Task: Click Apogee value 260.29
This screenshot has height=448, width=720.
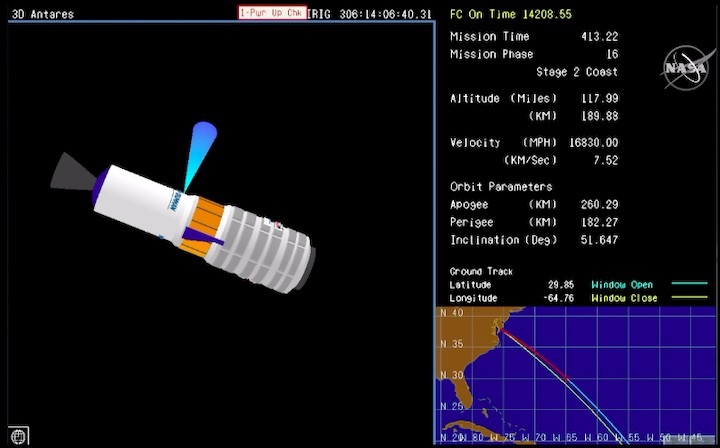Action: tap(599, 205)
